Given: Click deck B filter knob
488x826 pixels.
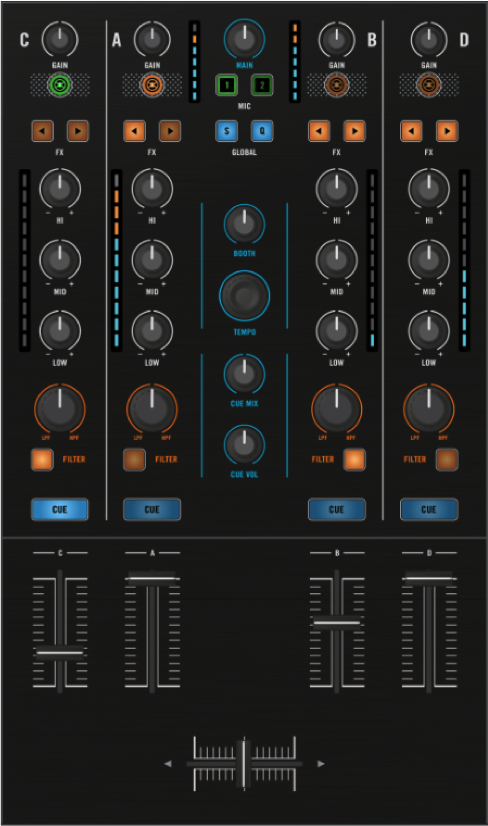Looking at the screenshot, I should point(336,409).
